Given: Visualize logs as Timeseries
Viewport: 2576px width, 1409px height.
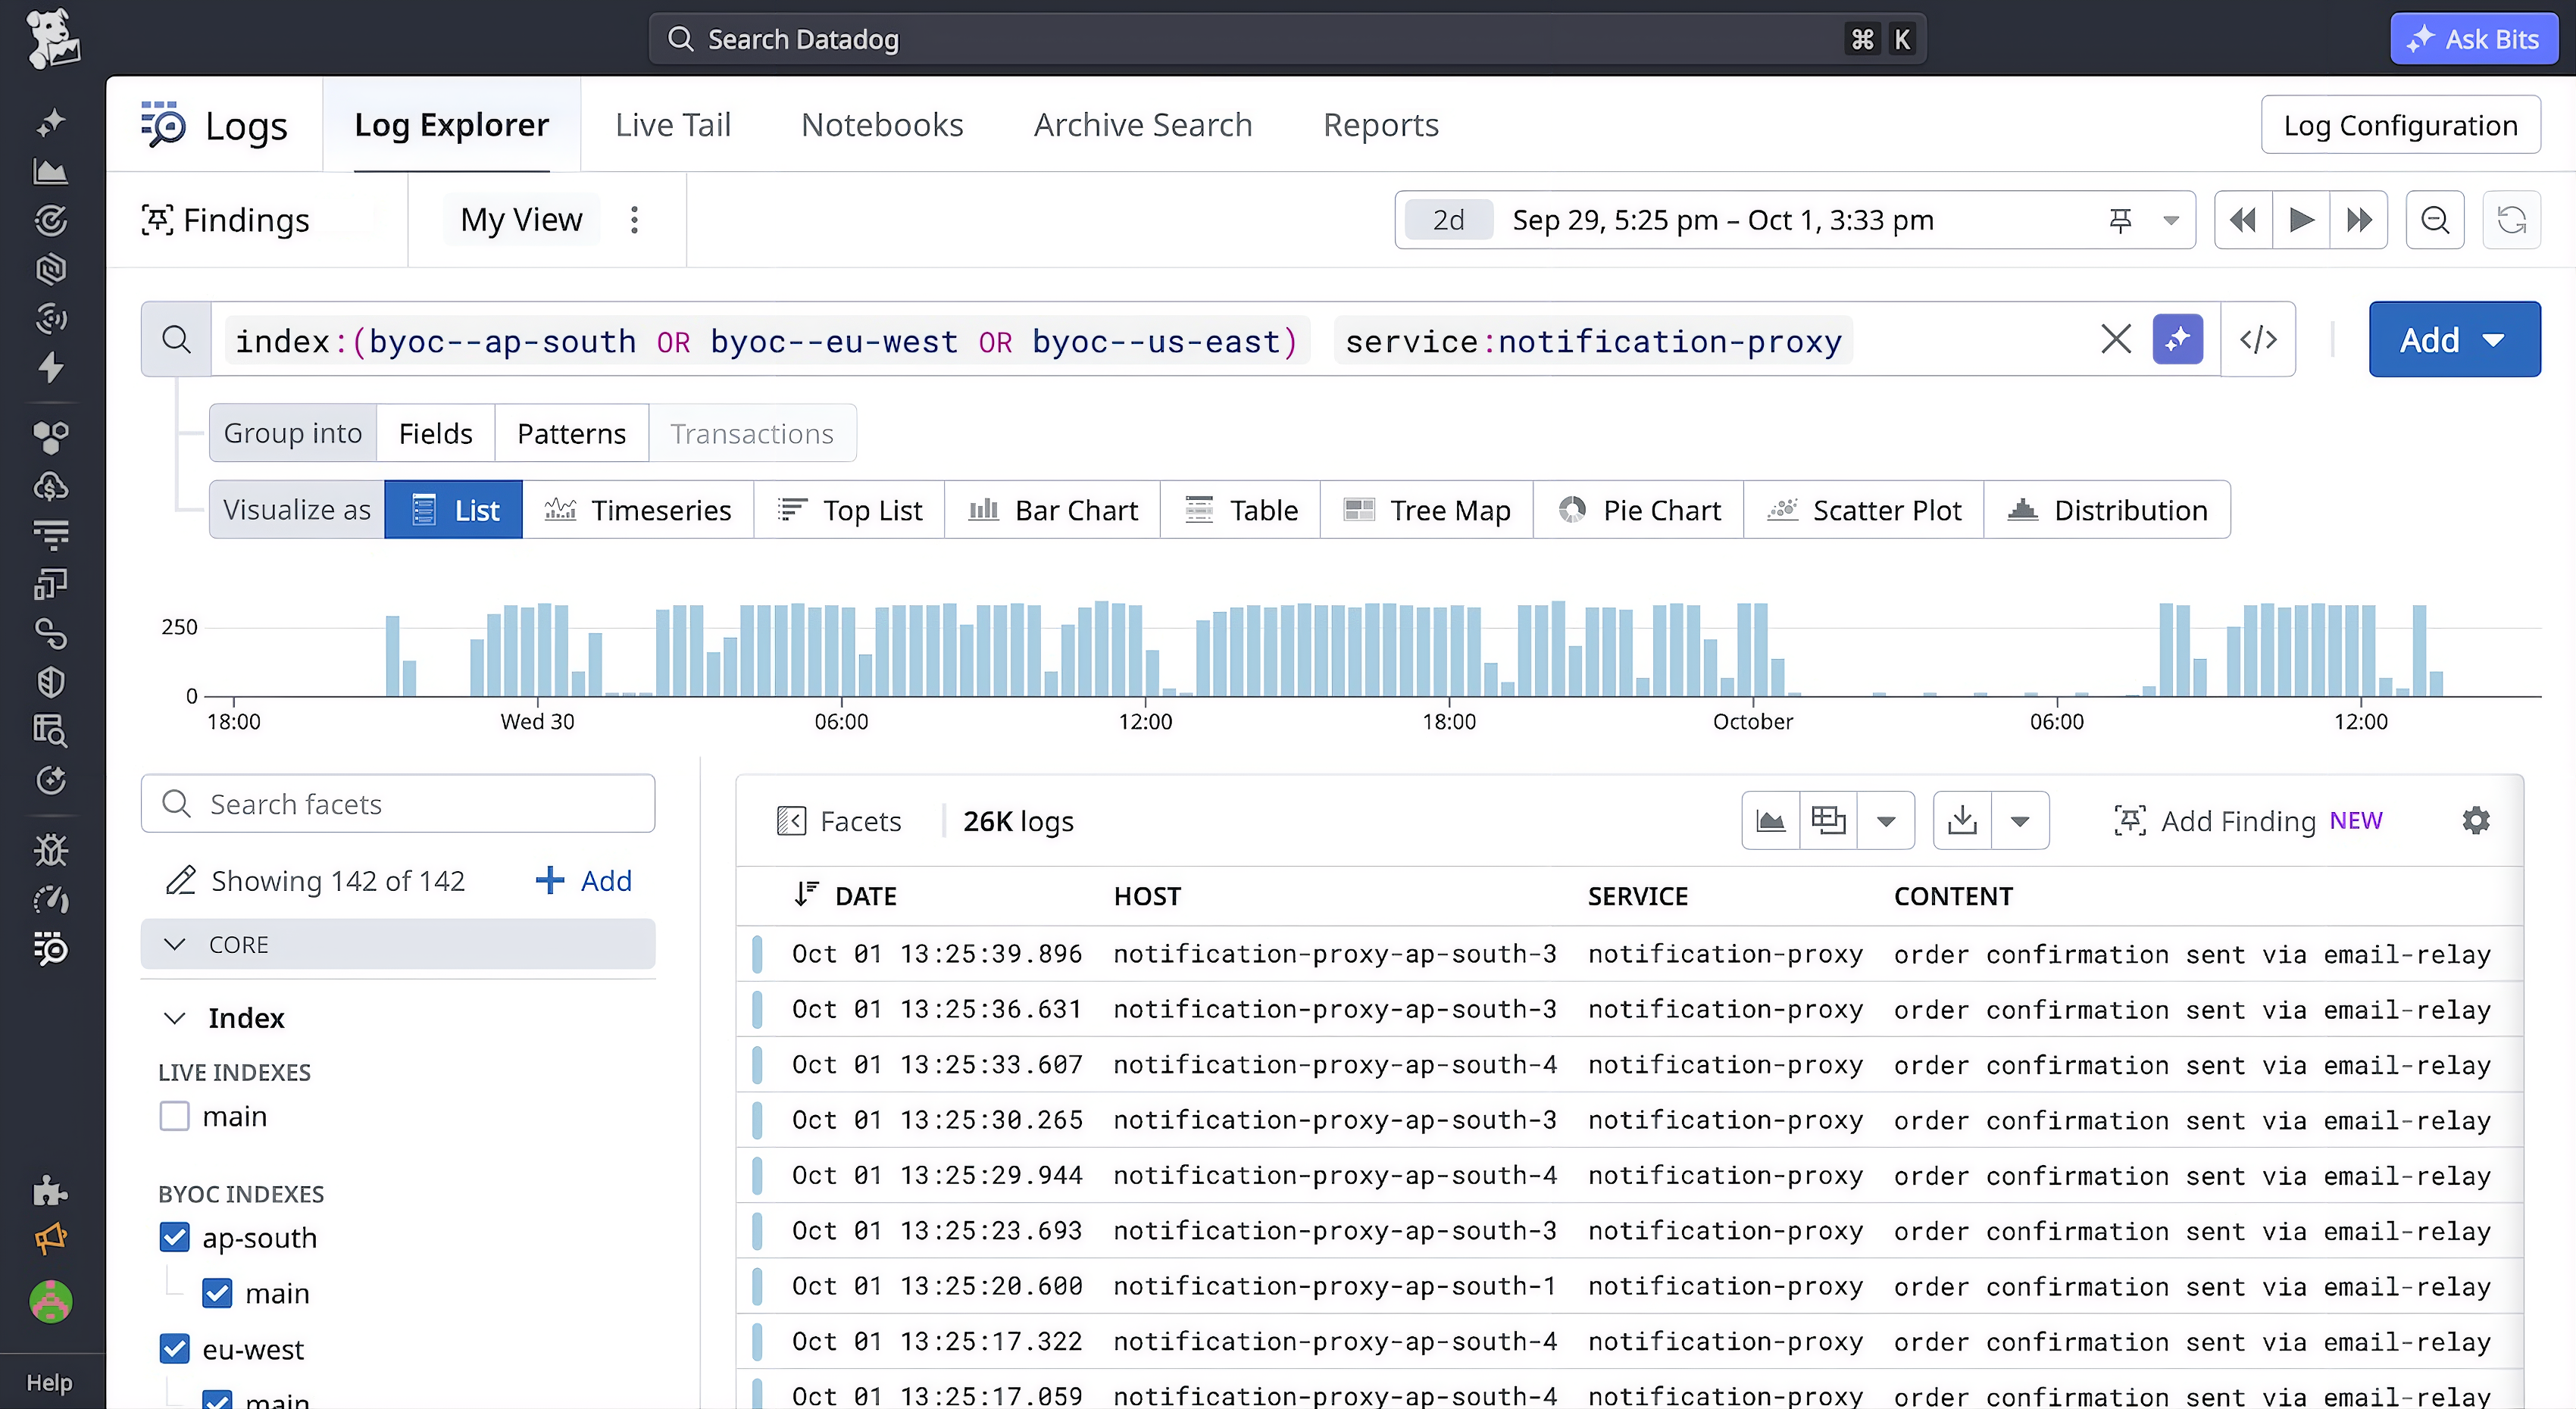Looking at the screenshot, I should tap(638, 510).
